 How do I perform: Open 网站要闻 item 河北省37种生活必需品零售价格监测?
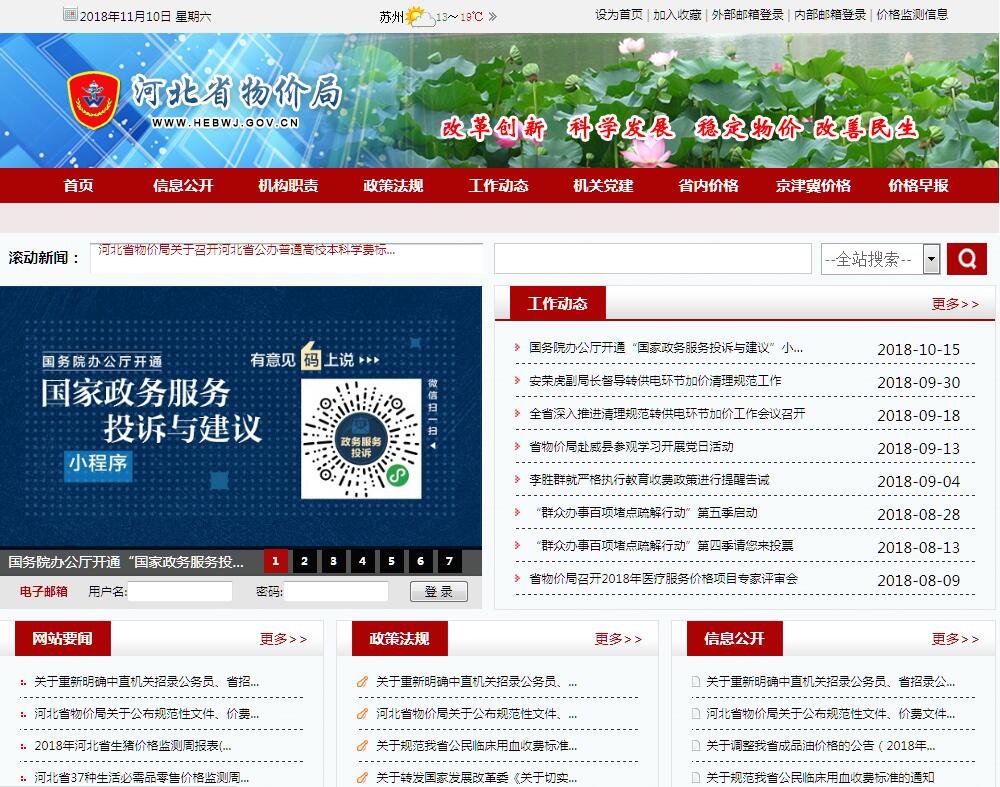(x=142, y=777)
